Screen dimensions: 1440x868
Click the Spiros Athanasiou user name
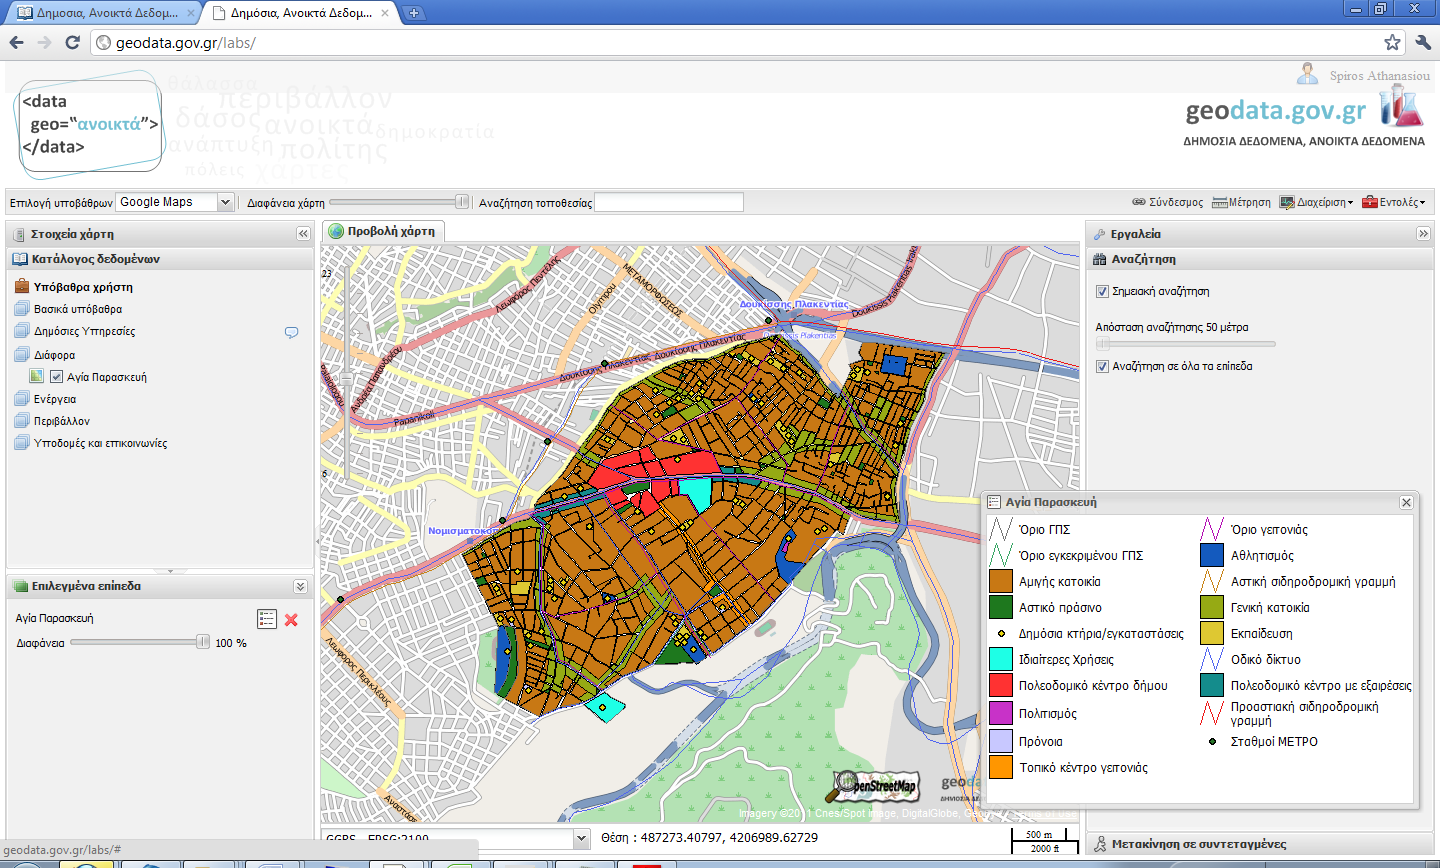[x=1380, y=76]
